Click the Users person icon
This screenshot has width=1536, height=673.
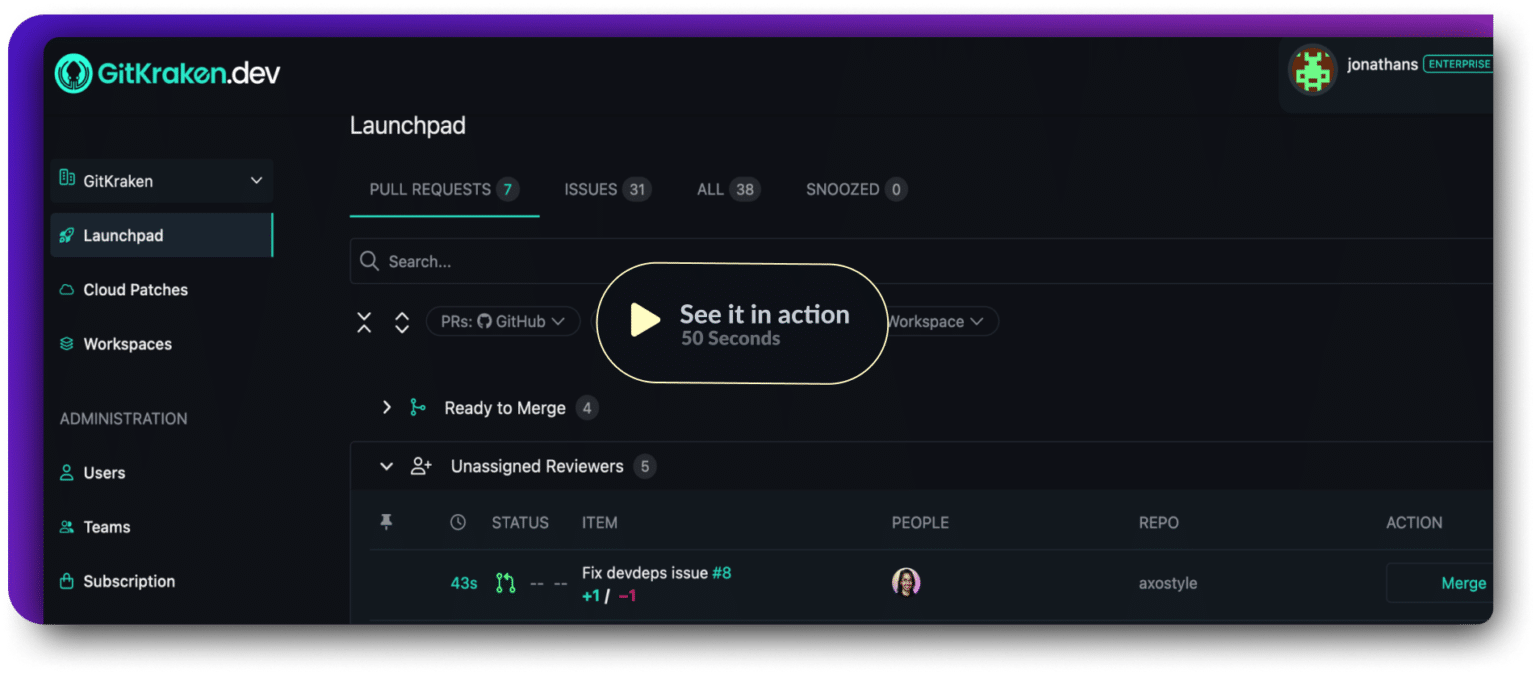pos(67,473)
